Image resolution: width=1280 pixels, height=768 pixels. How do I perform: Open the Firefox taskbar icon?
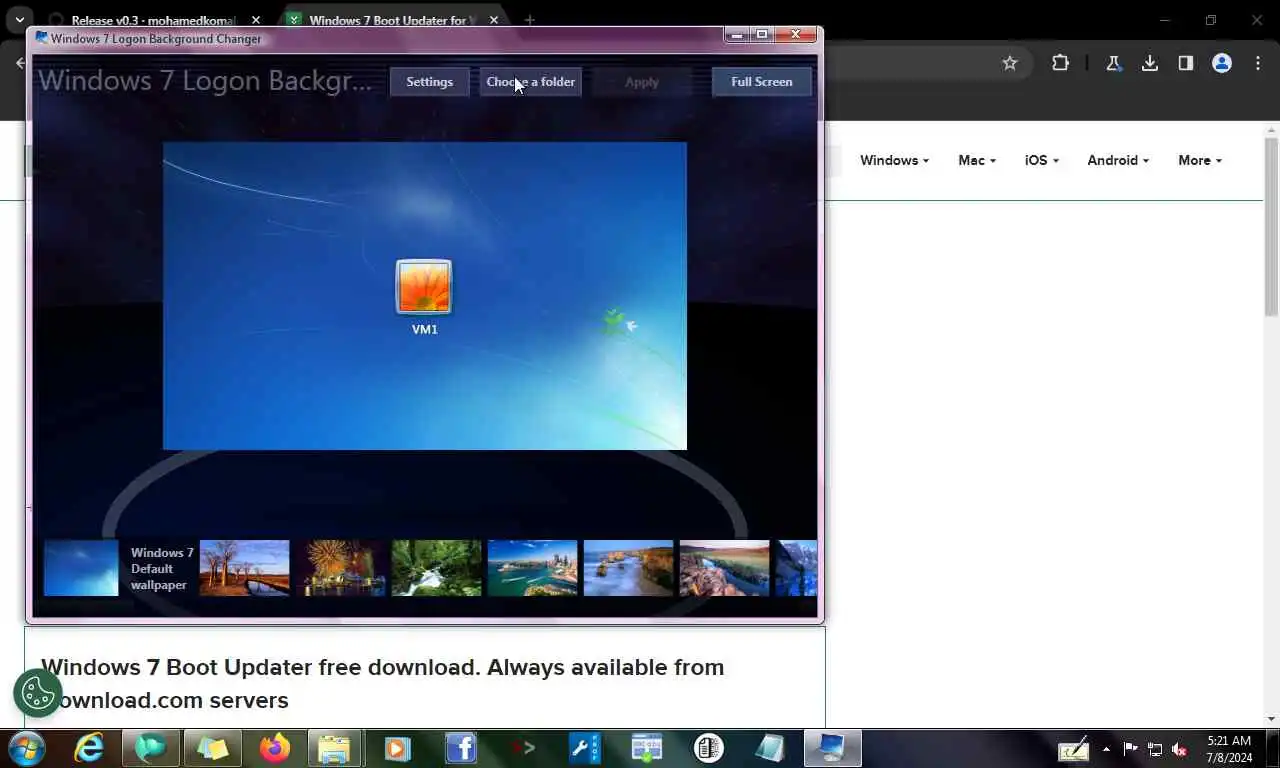click(x=274, y=748)
